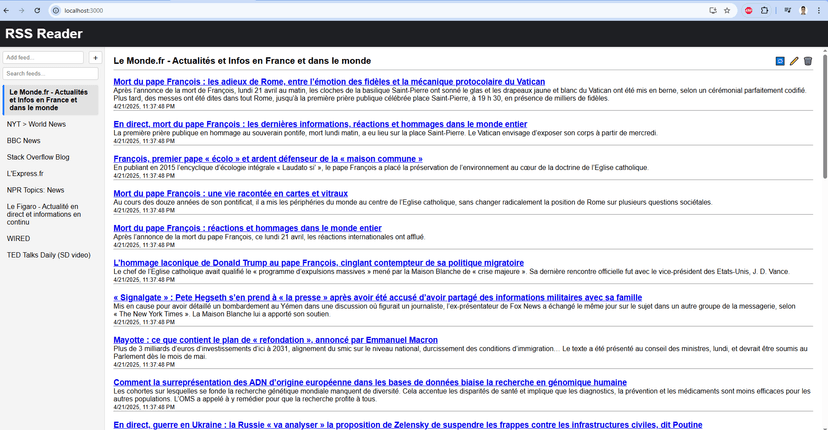Open the media controls icon
The image size is (828, 430).
click(787, 11)
